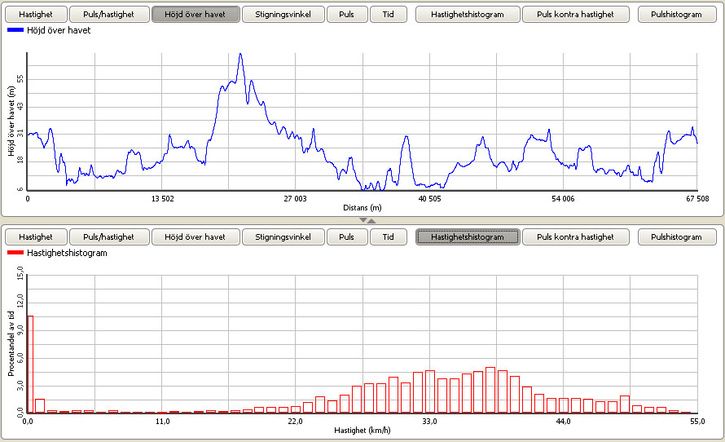Select Stigningsvinkel tab in upper chart
Image resolution: width=725 pixels, height=442 pixels.
pyautogui.click(x=283, y=14)
